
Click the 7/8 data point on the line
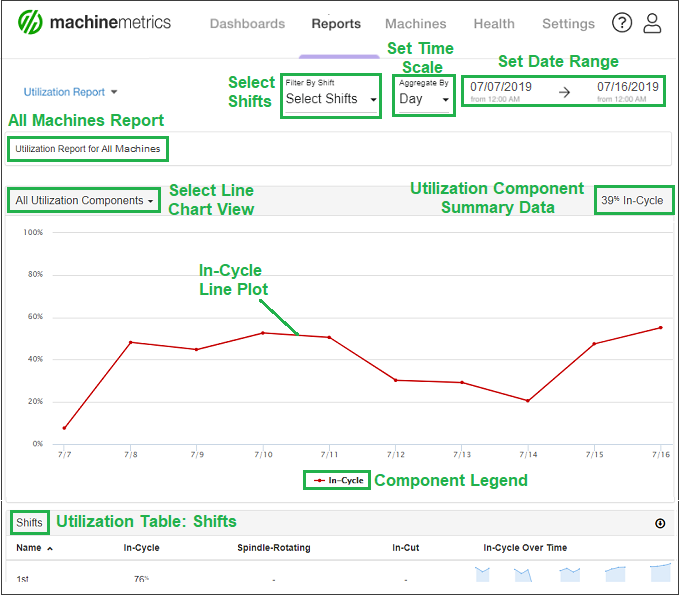[x=131, y=343]
